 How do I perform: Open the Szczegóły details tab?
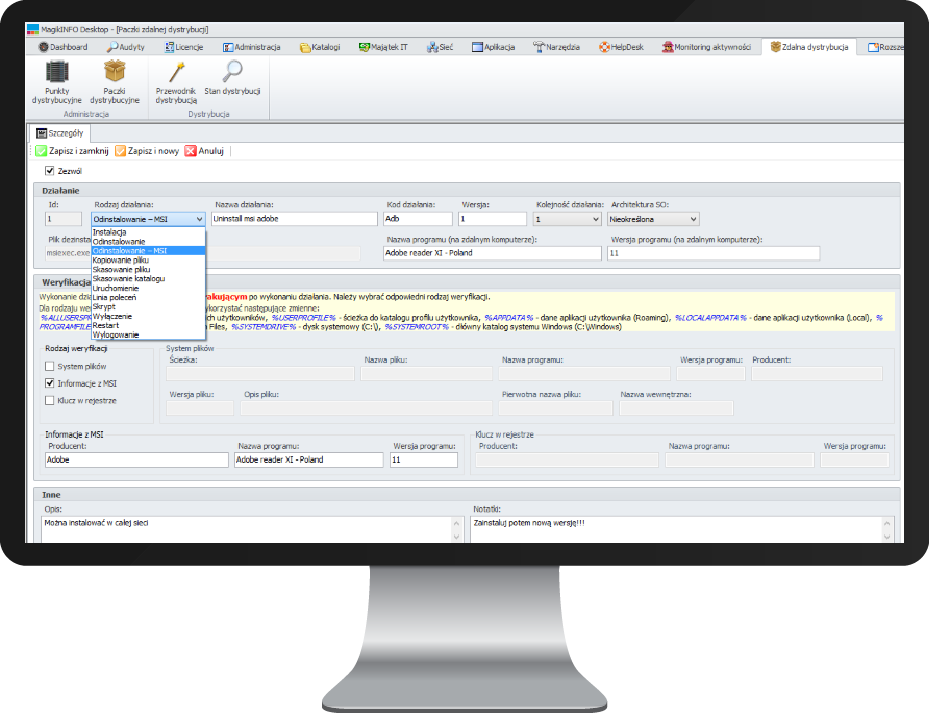click(60, 133)
